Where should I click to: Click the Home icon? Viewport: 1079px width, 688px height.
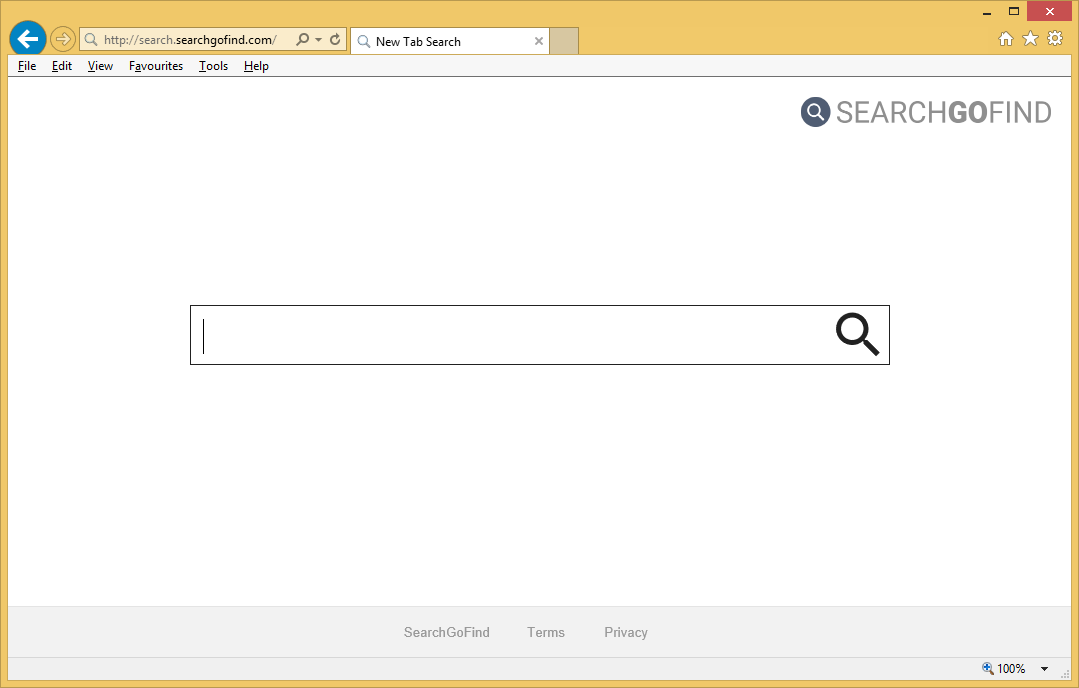(x=1006, y=39)
